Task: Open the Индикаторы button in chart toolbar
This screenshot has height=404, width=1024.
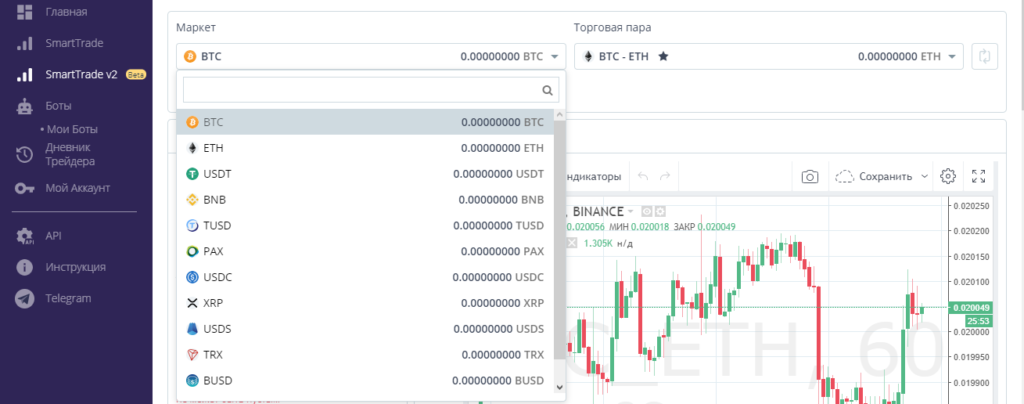Action: [x=592, y=176]
